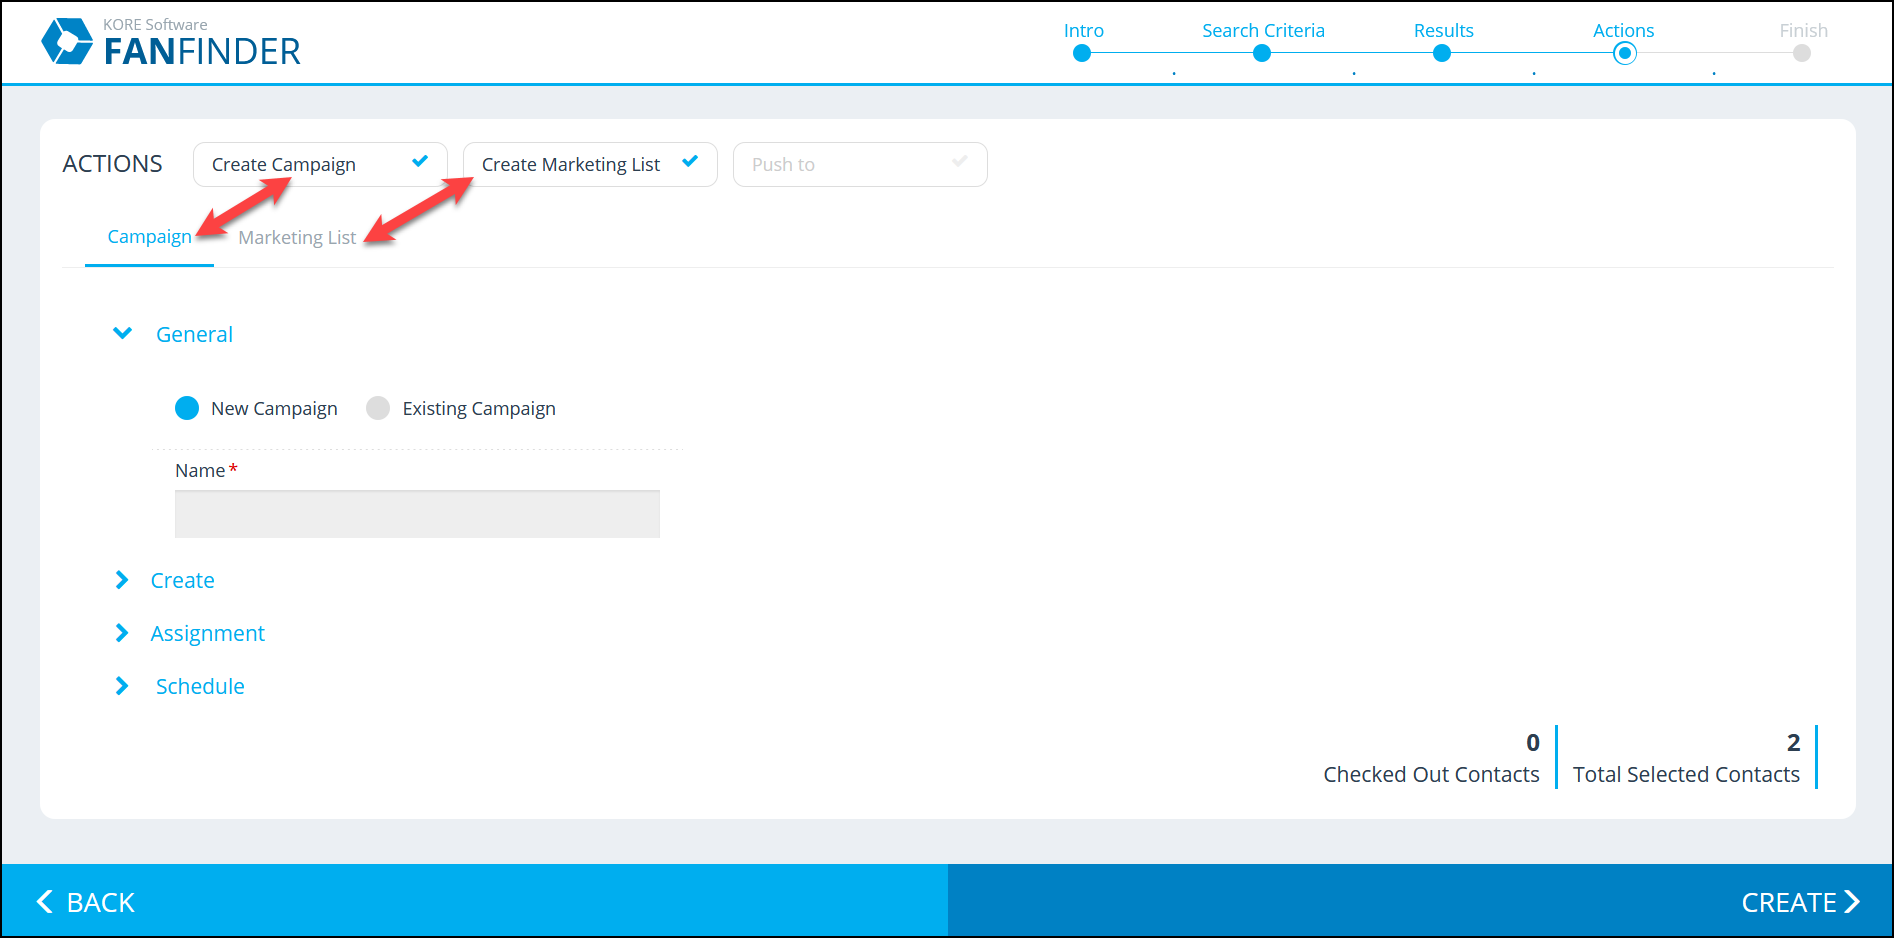Select the Actions step marker dot
The width and height of the screenshot is (1894, 938).
[1625, 53]
